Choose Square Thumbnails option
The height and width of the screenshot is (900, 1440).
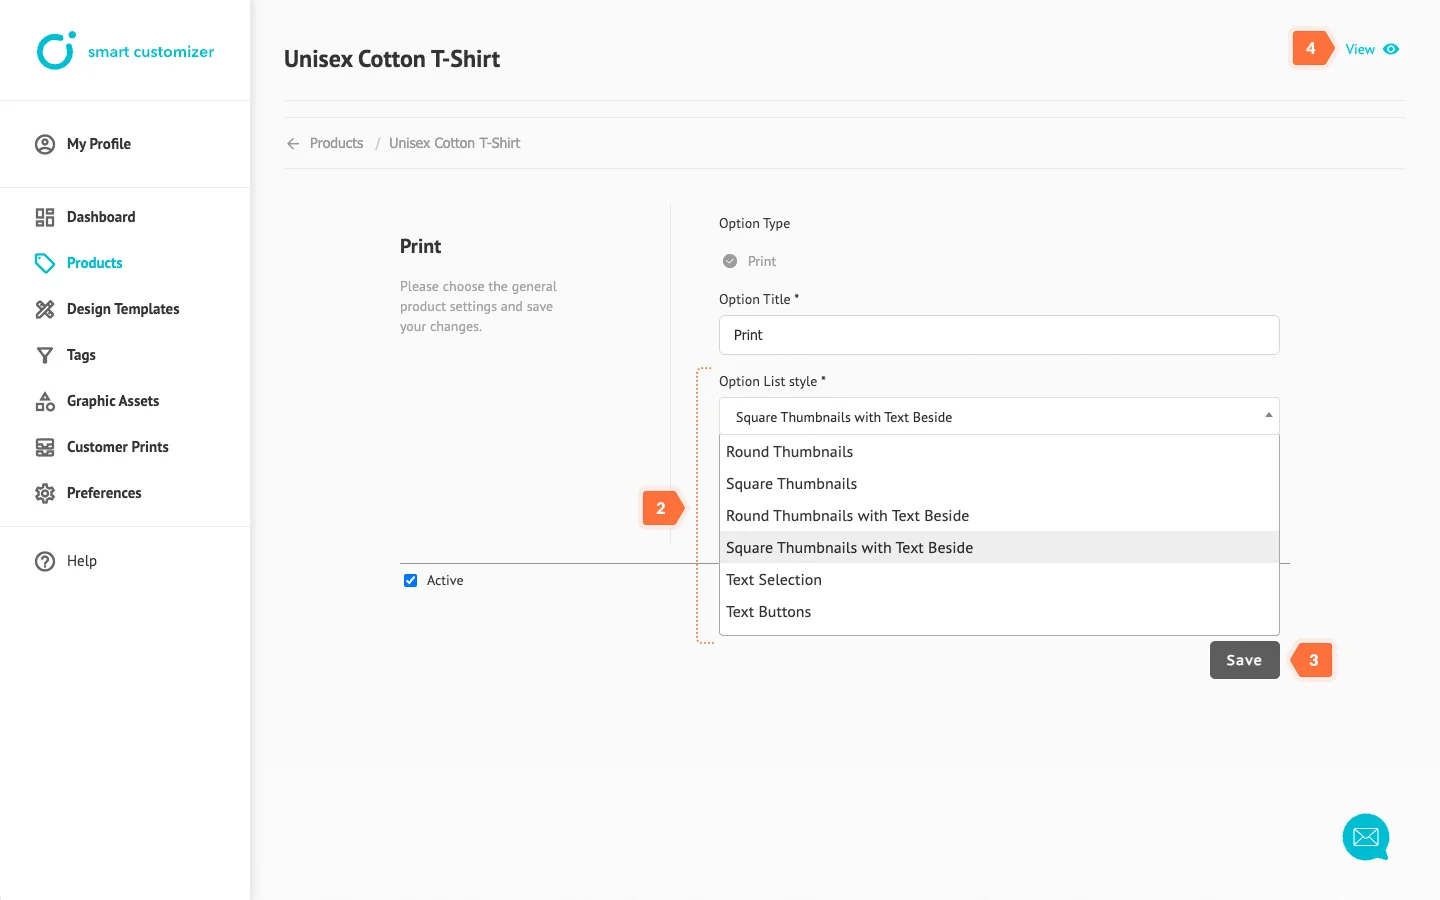(x=999, y=484)
